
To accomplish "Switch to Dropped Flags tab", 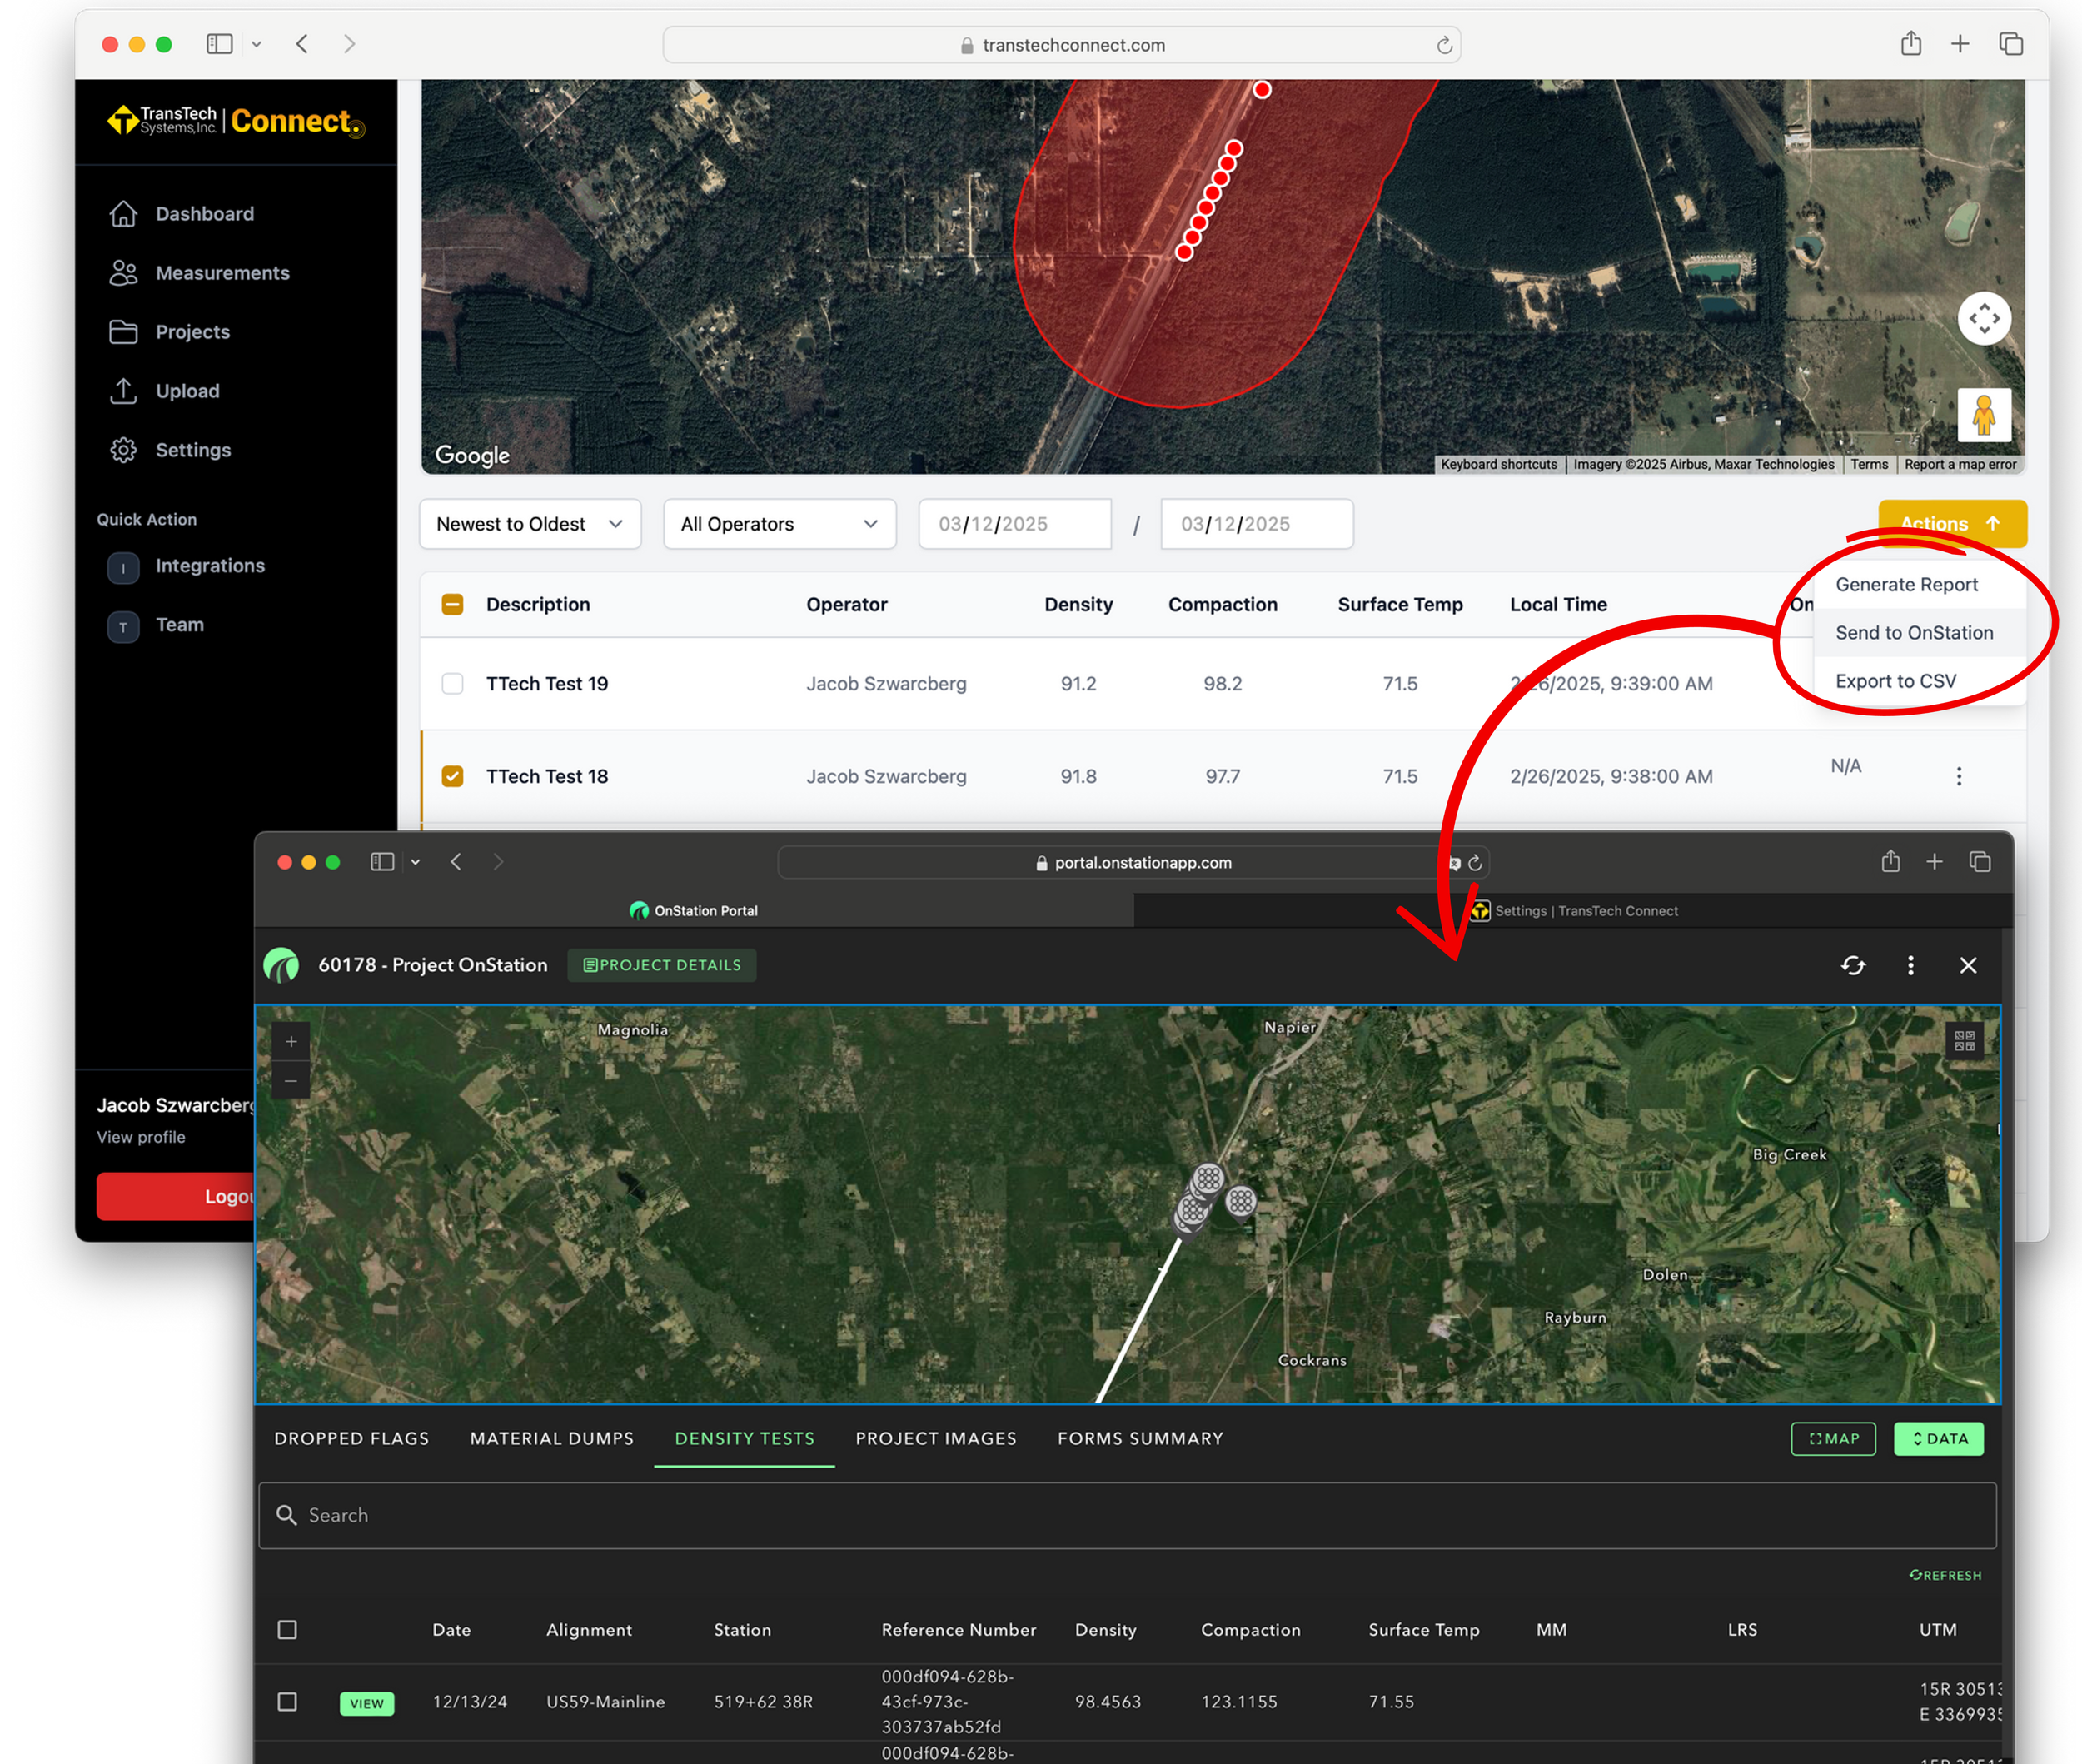I will tap(351, 1438).
